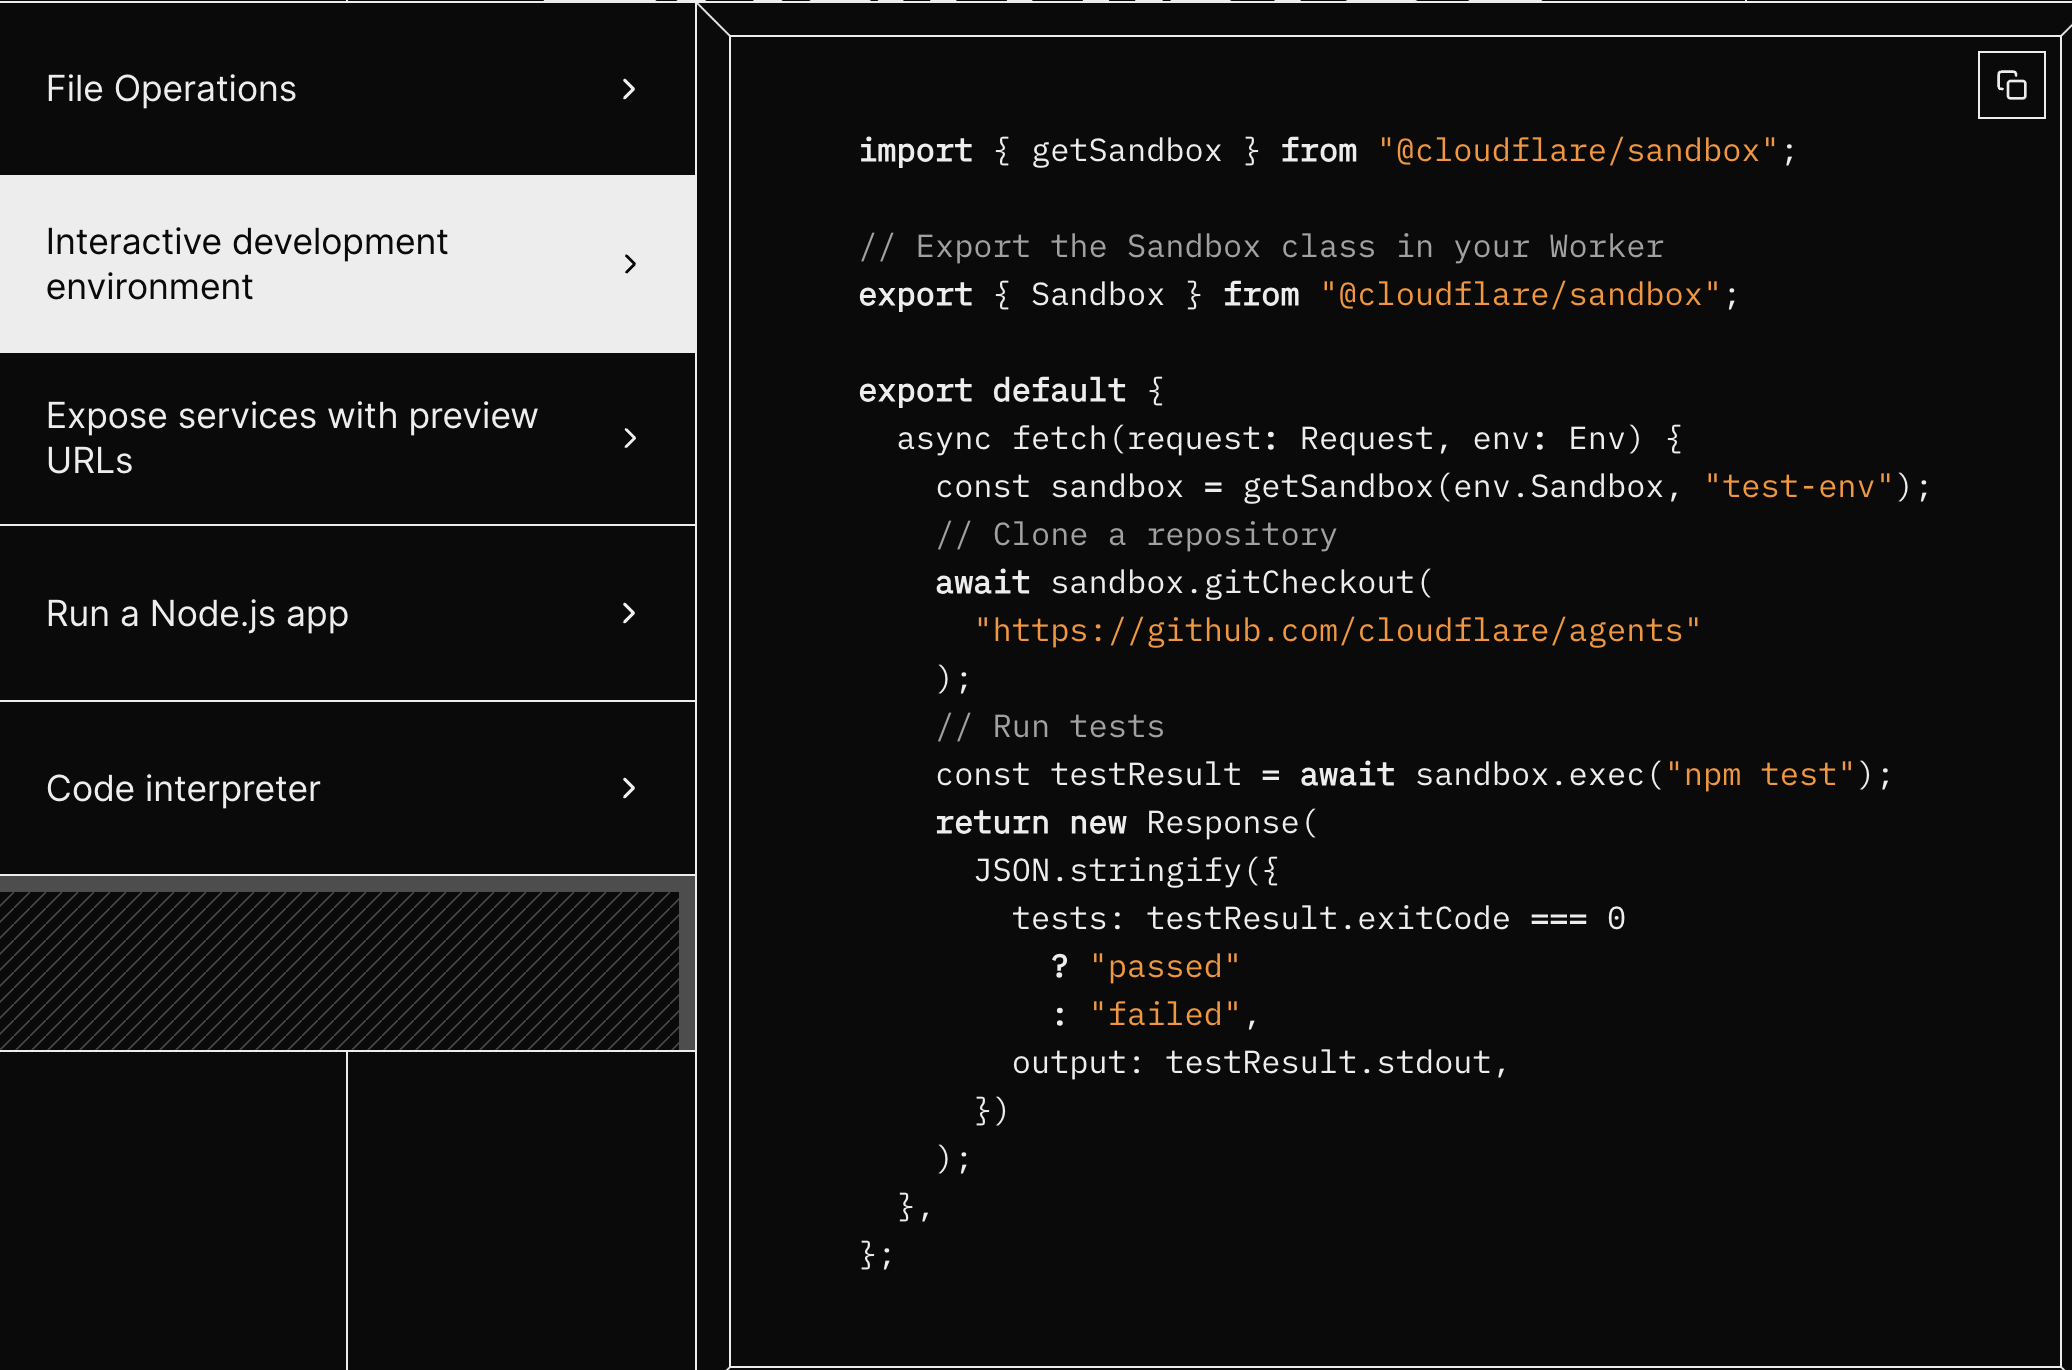Viewport: 2072px width, 1370px height.
Task: Expand the Run a Node.js app chevron
Action: tap(629, 613)
